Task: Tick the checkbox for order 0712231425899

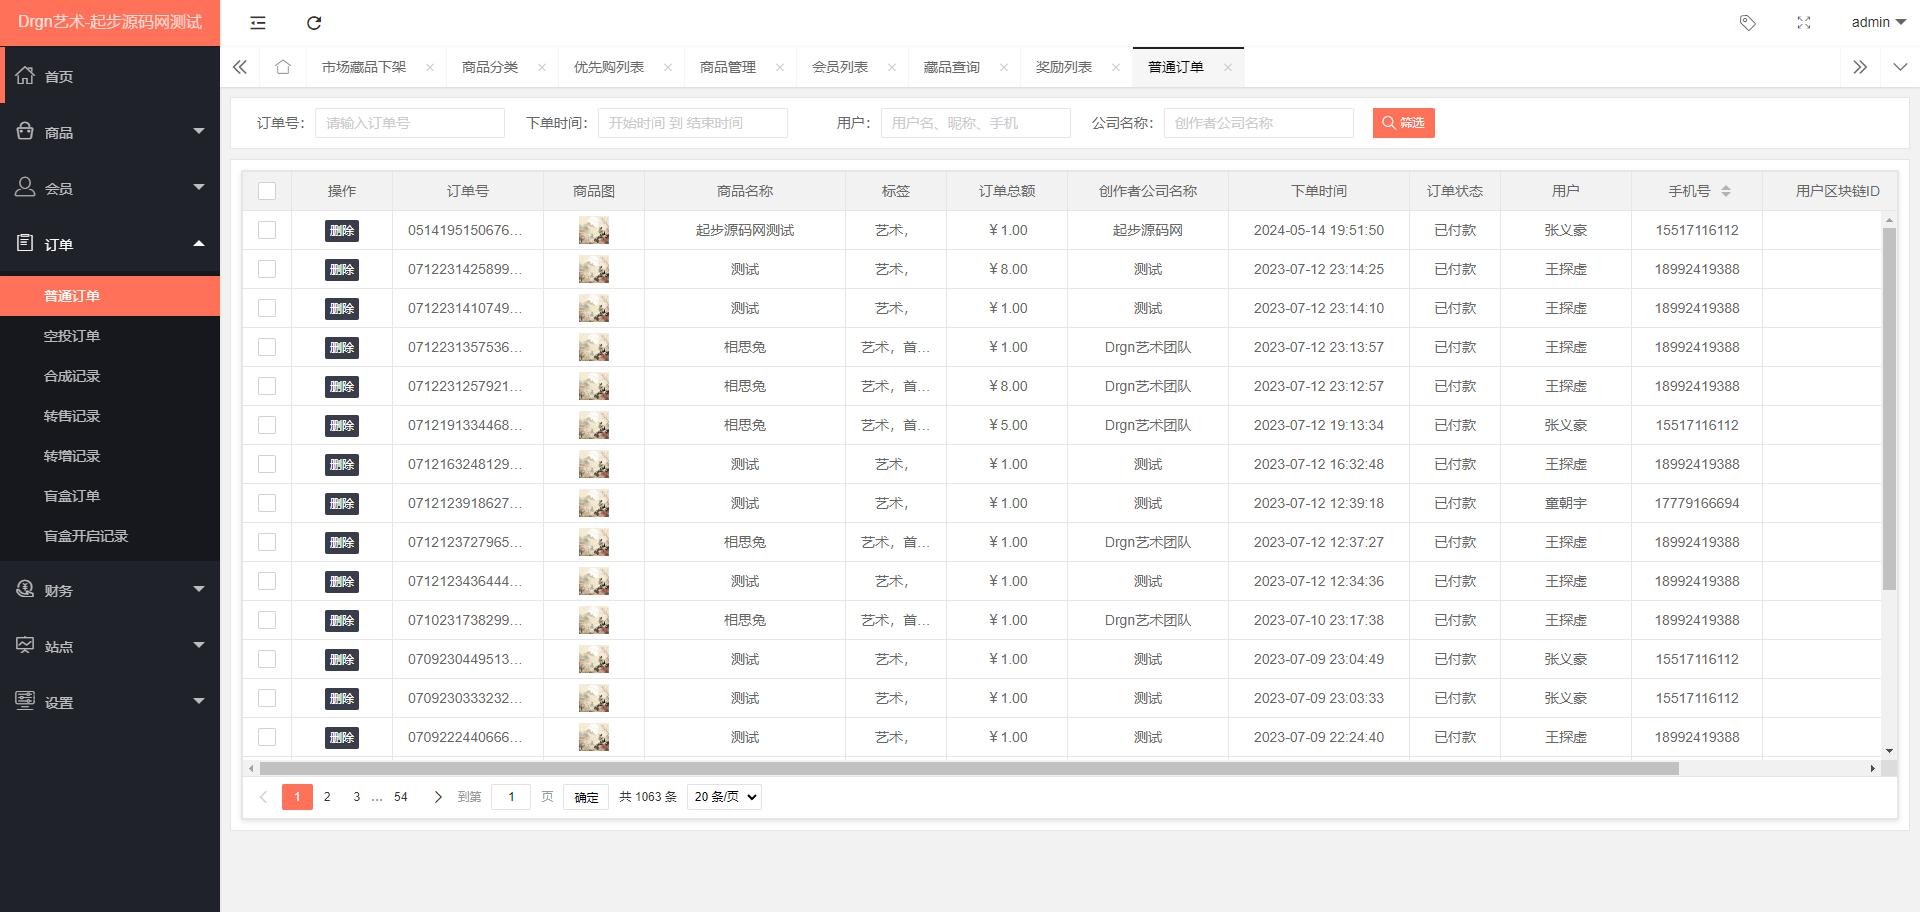Action: pyautogui.click(x=267, y=269)
